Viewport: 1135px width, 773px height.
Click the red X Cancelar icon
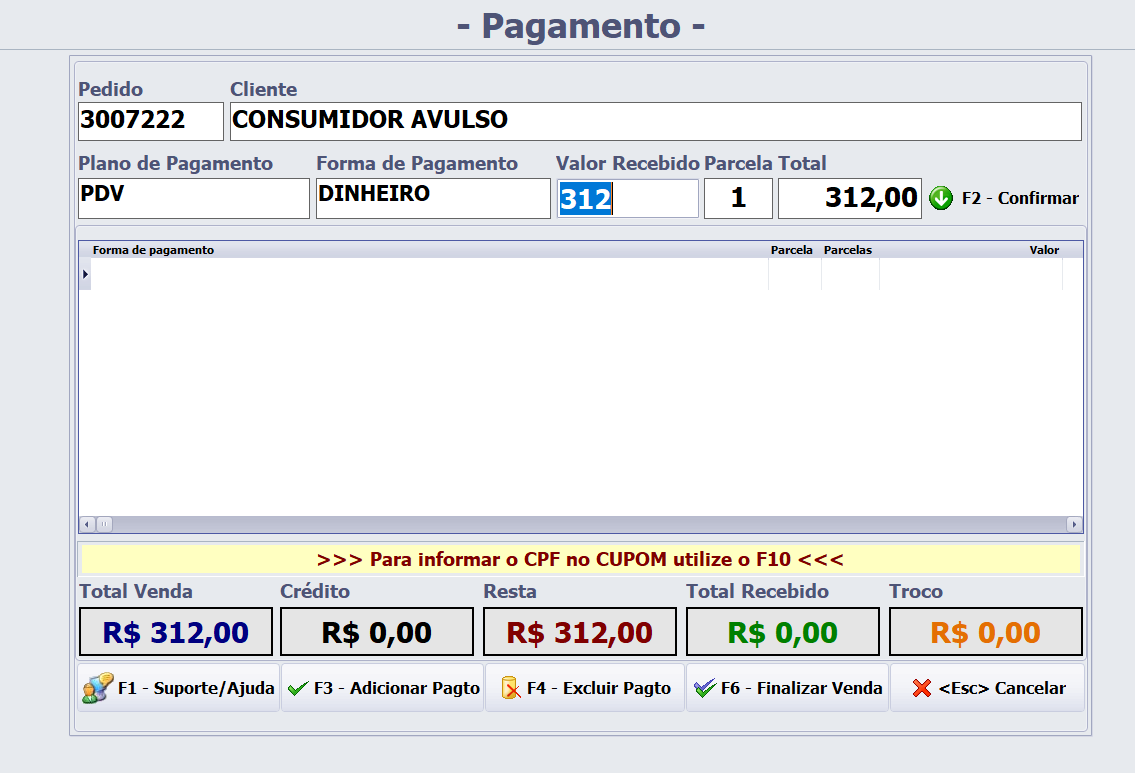[x=922, y=689]
